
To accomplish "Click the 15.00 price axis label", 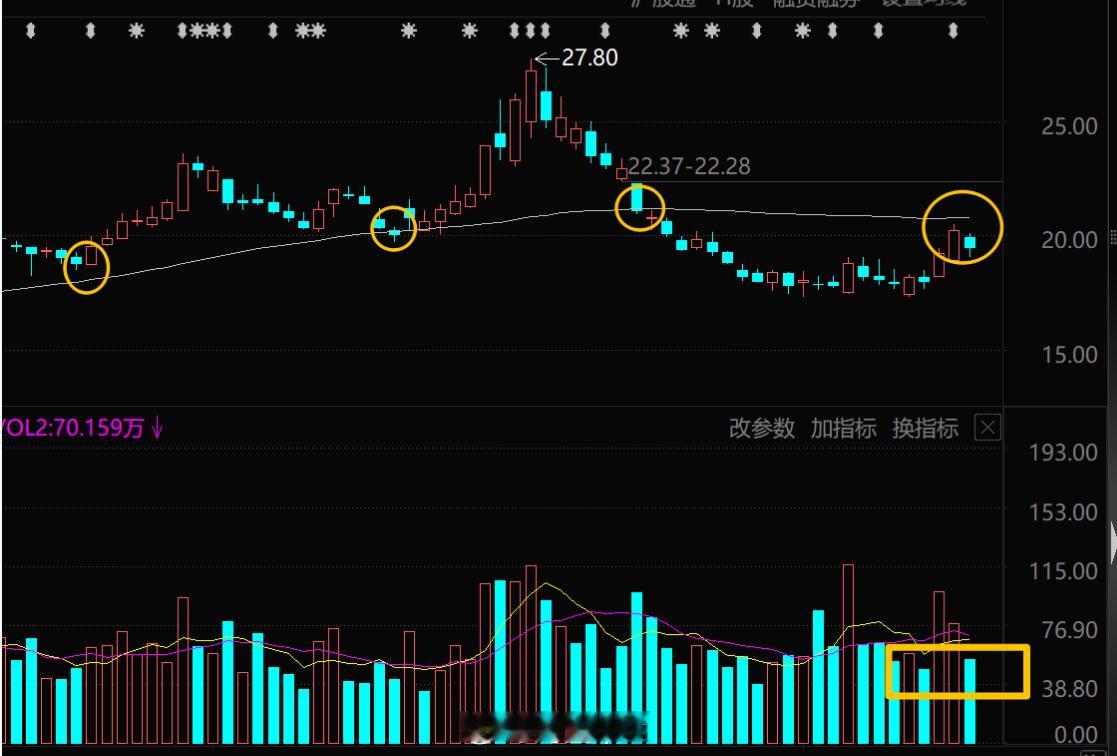I will (x=1069, y=354).
